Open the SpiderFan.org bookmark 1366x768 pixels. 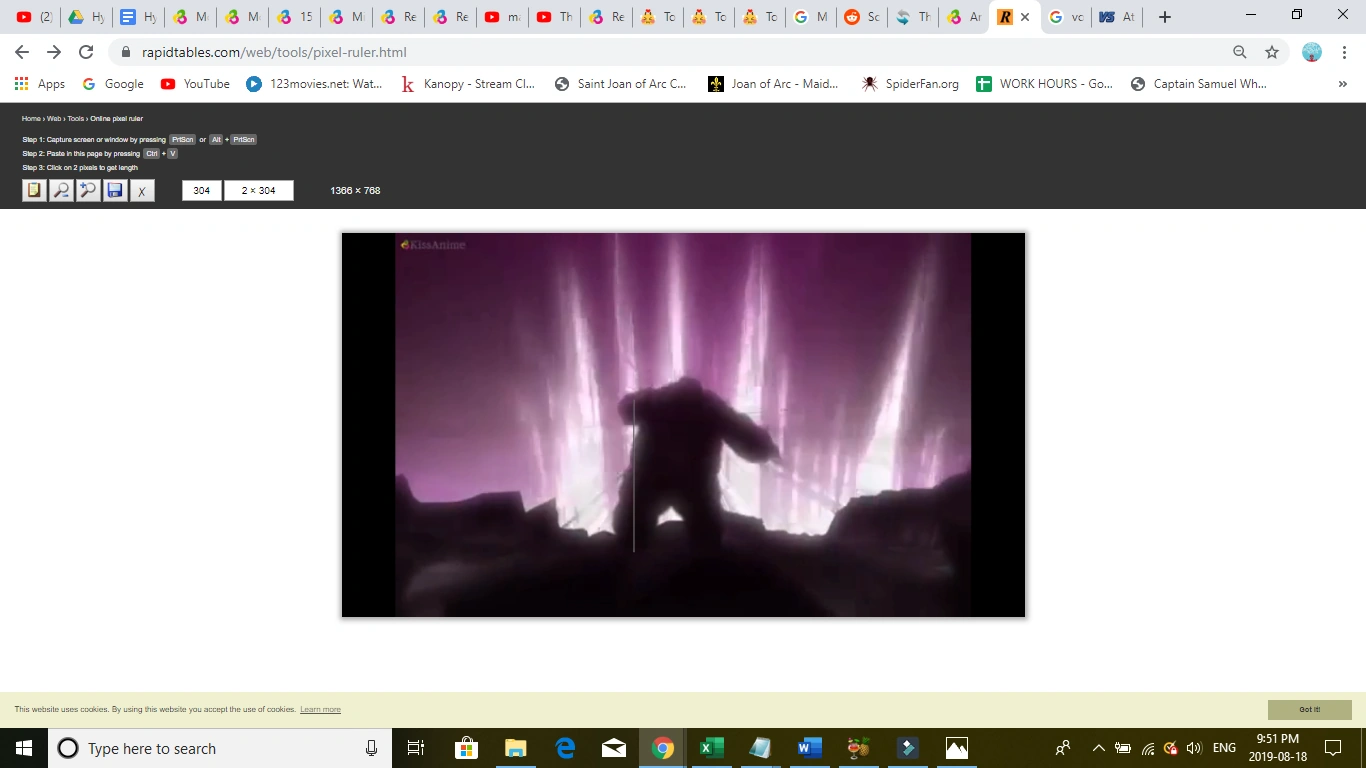pyautogui.click(x=910, y=84)
